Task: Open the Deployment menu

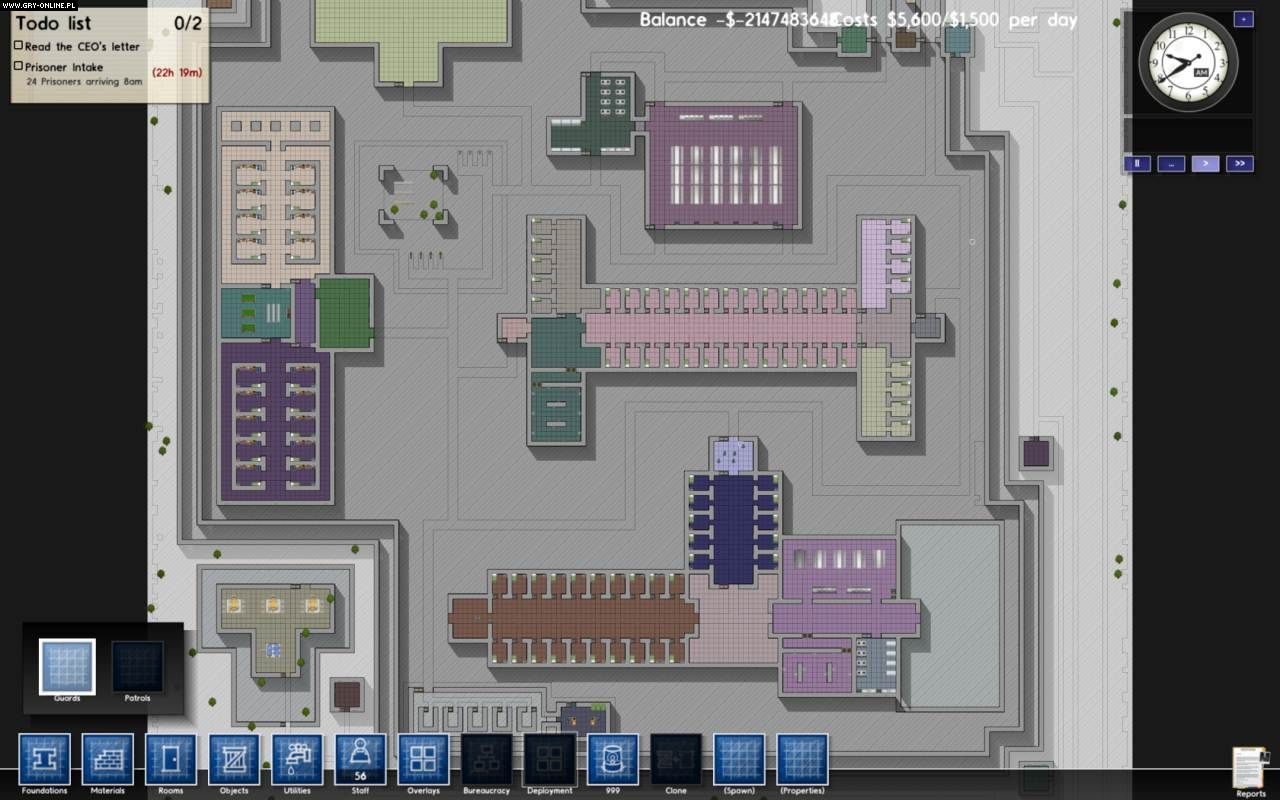Action: (549, 760)
